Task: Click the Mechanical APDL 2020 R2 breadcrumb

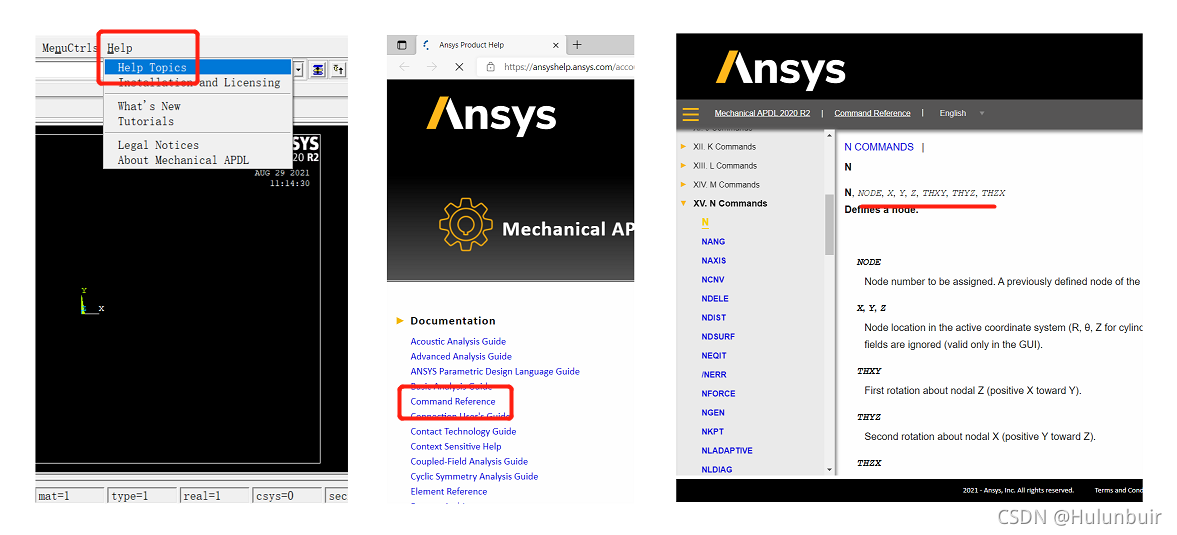Action: click(762, 113)
